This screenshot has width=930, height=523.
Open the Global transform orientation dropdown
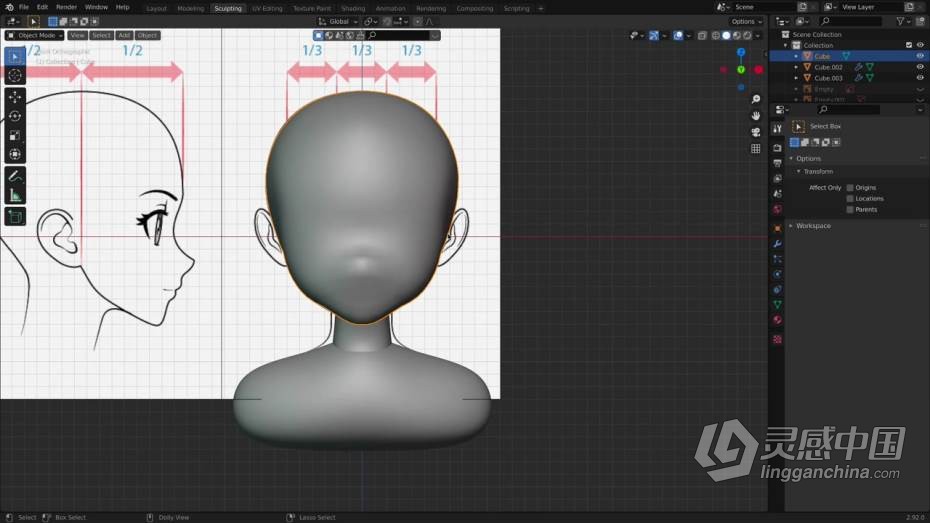(x=338, y=21)
